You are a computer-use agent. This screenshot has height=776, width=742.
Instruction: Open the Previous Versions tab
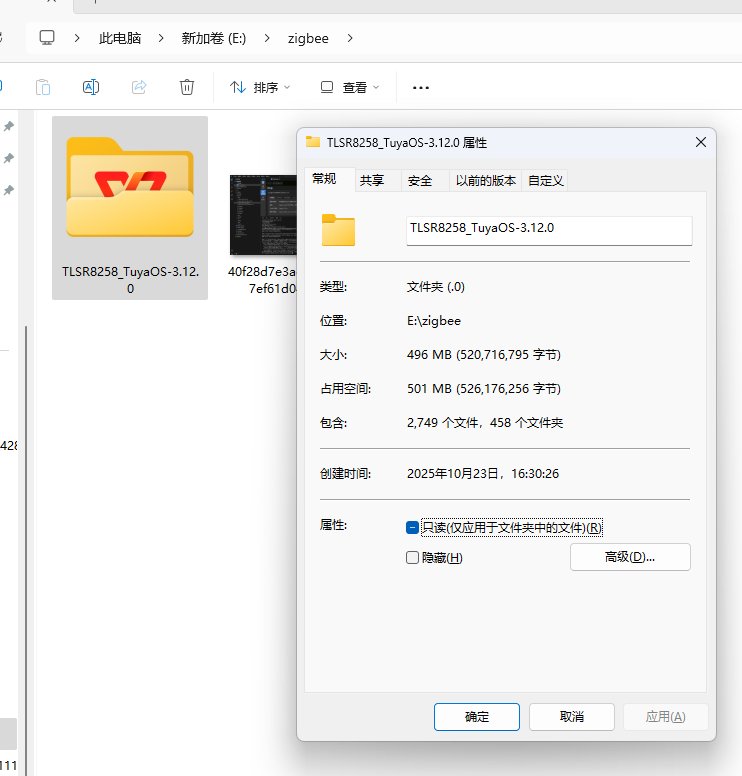click(x=485, y=180)
